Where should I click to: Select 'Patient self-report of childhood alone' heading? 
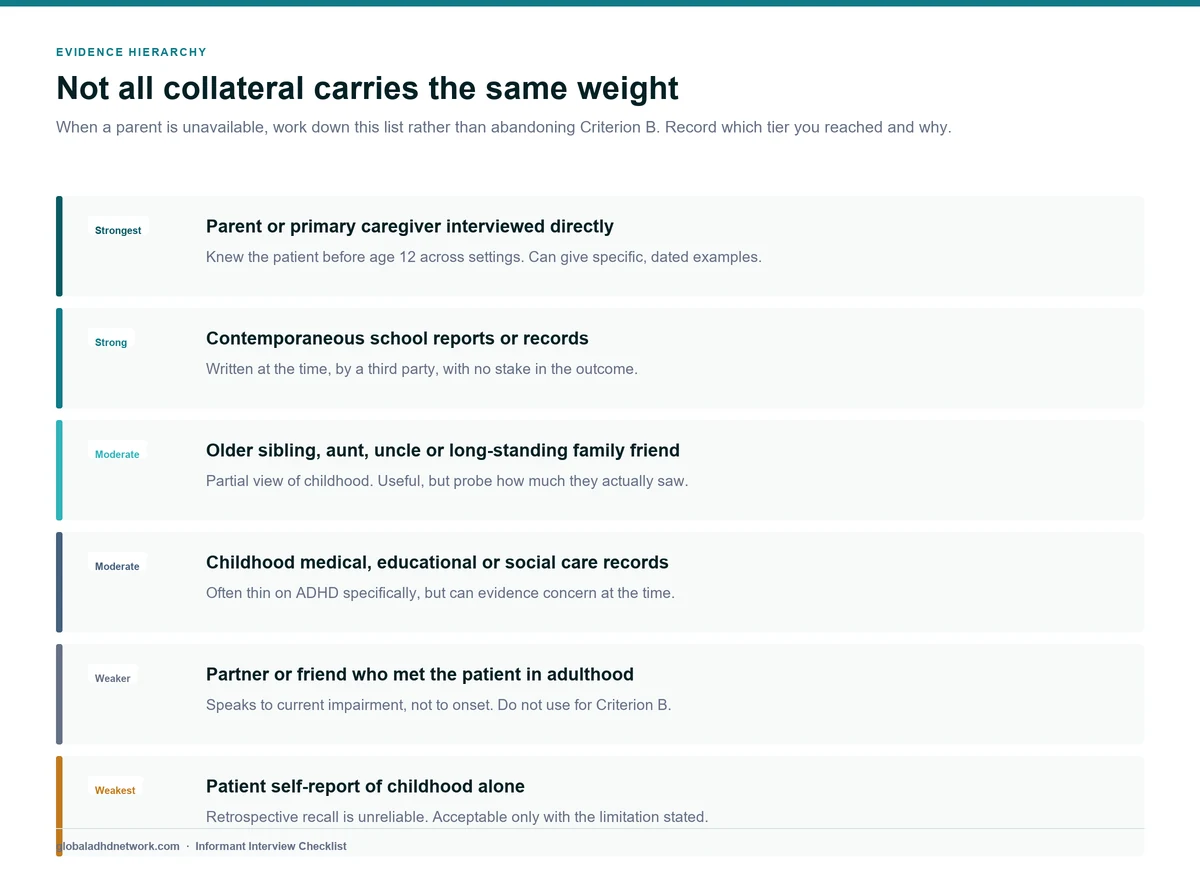click(x=365, y=786)
